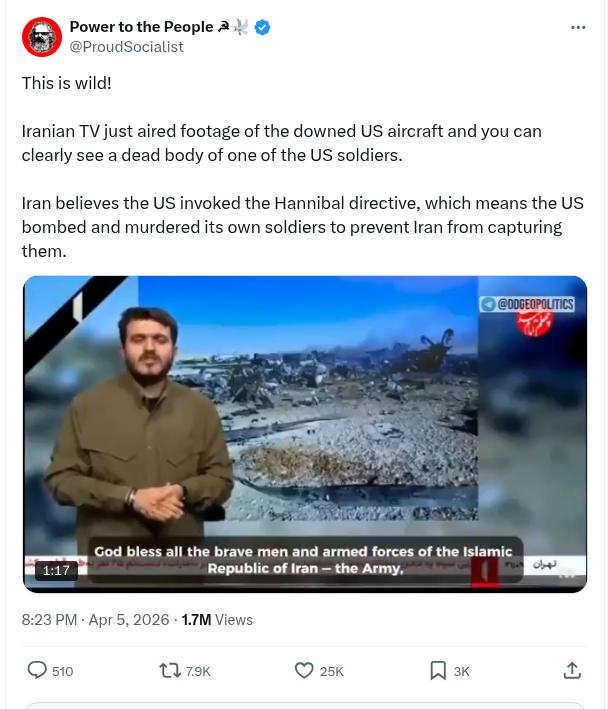The image size is (608, 709).
Task: Play the Iranian TV video
Action: 305,434
